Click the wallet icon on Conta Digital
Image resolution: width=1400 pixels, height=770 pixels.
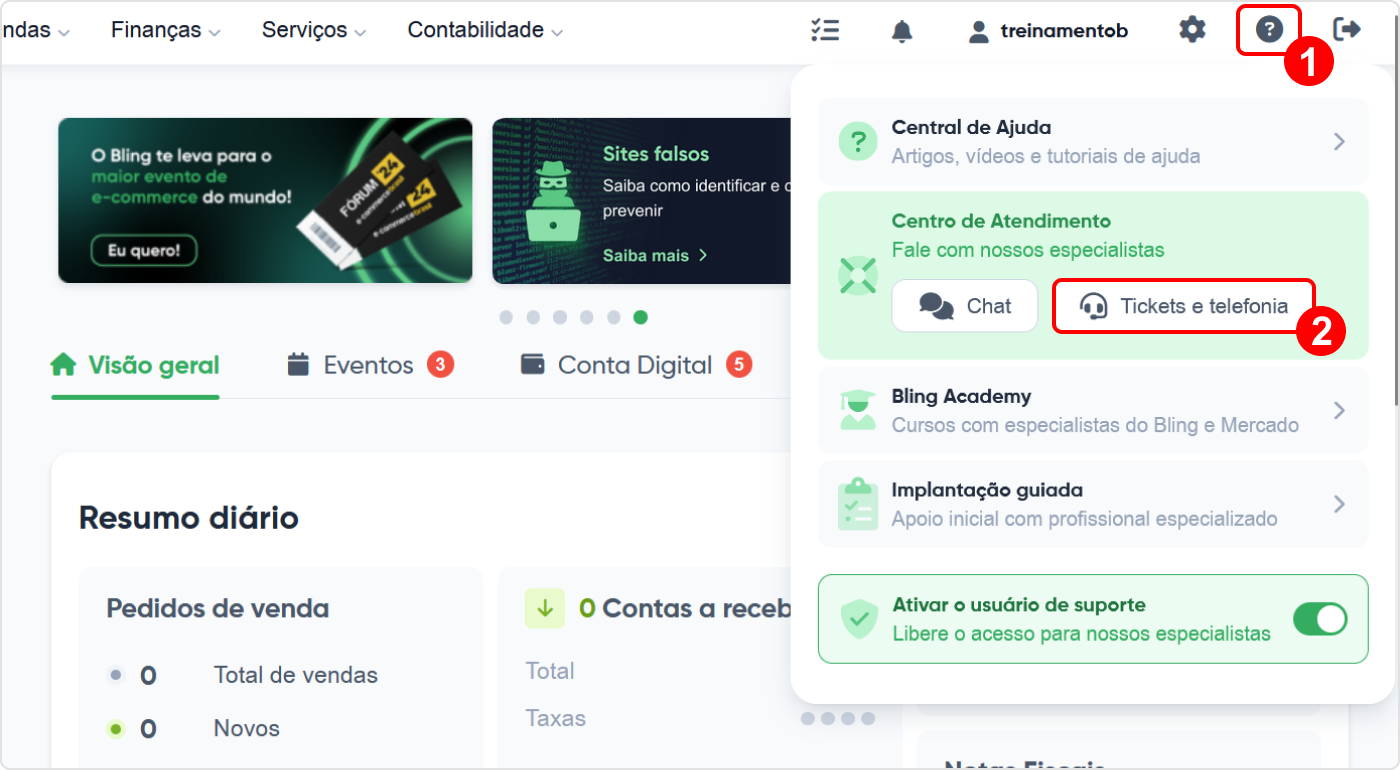tap(533, 364)
